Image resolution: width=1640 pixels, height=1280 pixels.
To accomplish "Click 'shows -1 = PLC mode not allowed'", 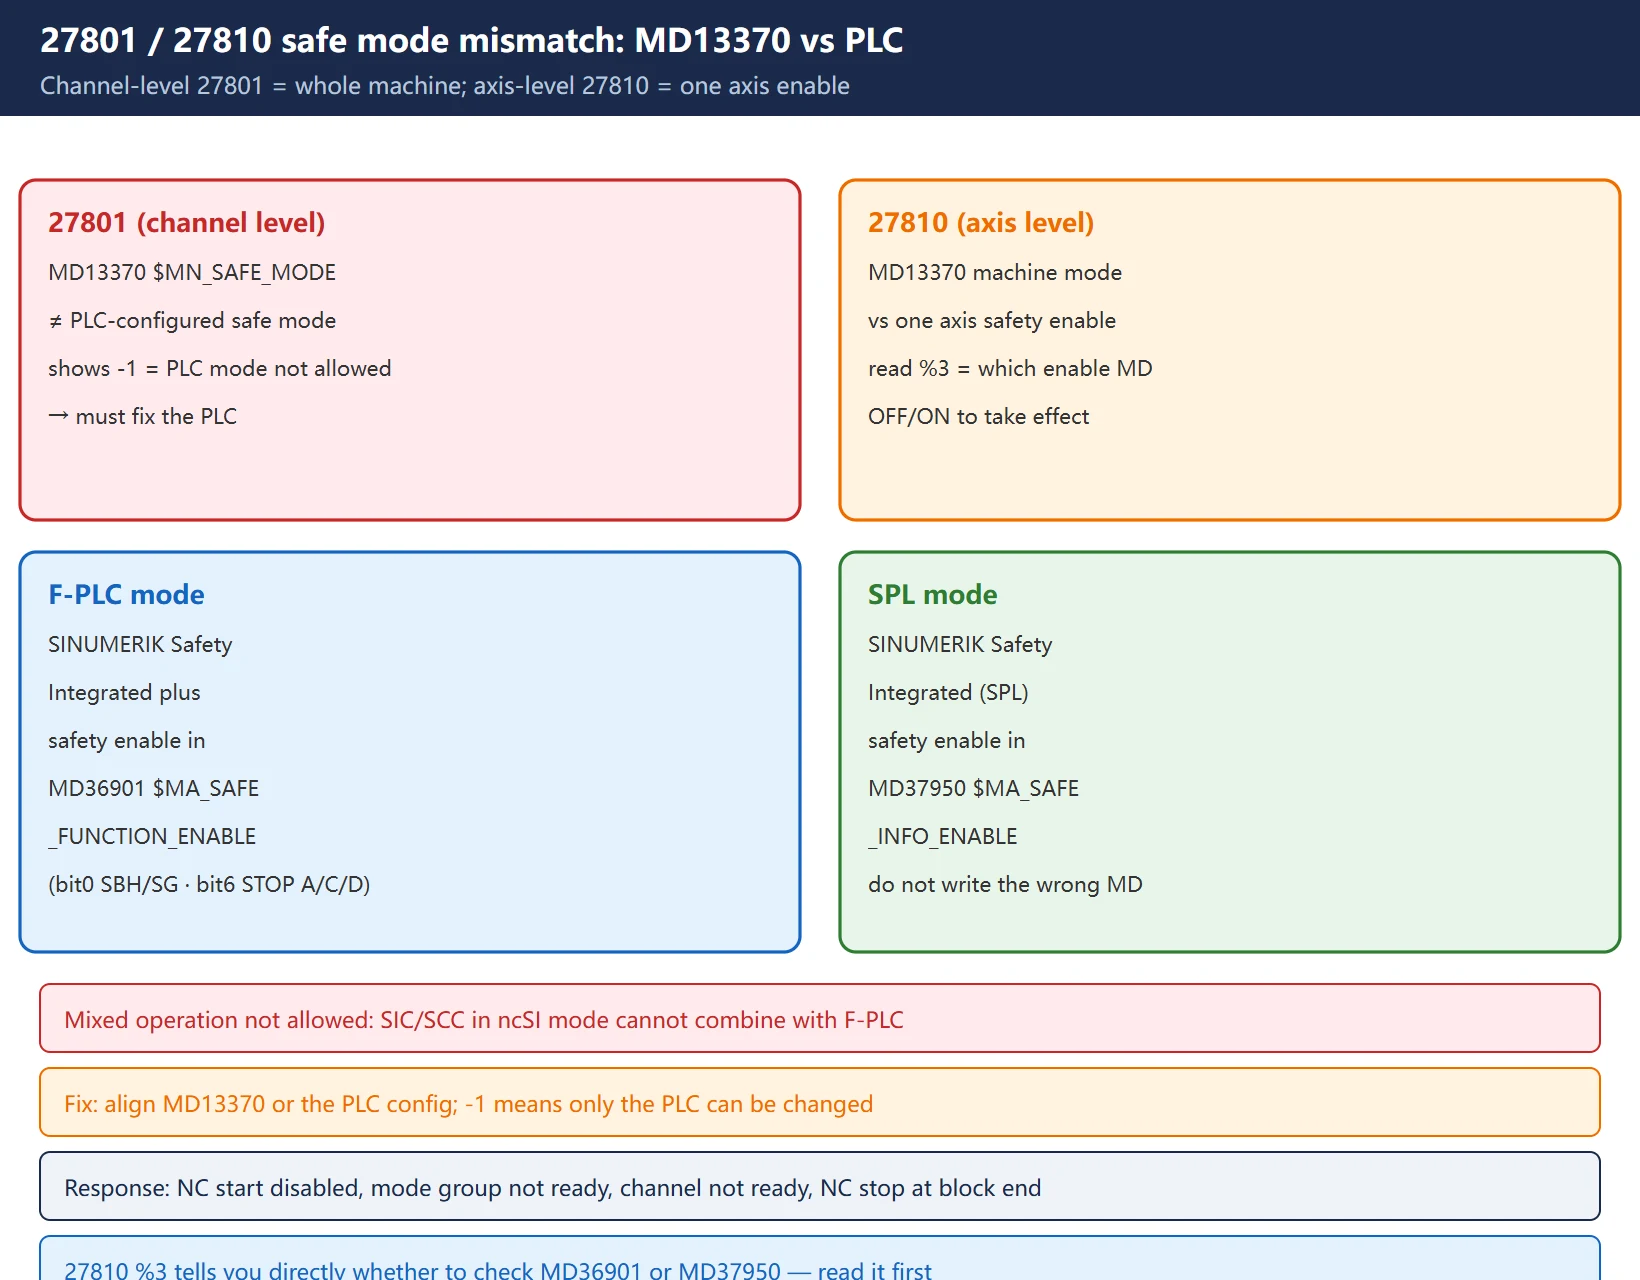I will [x=220, y=368].
